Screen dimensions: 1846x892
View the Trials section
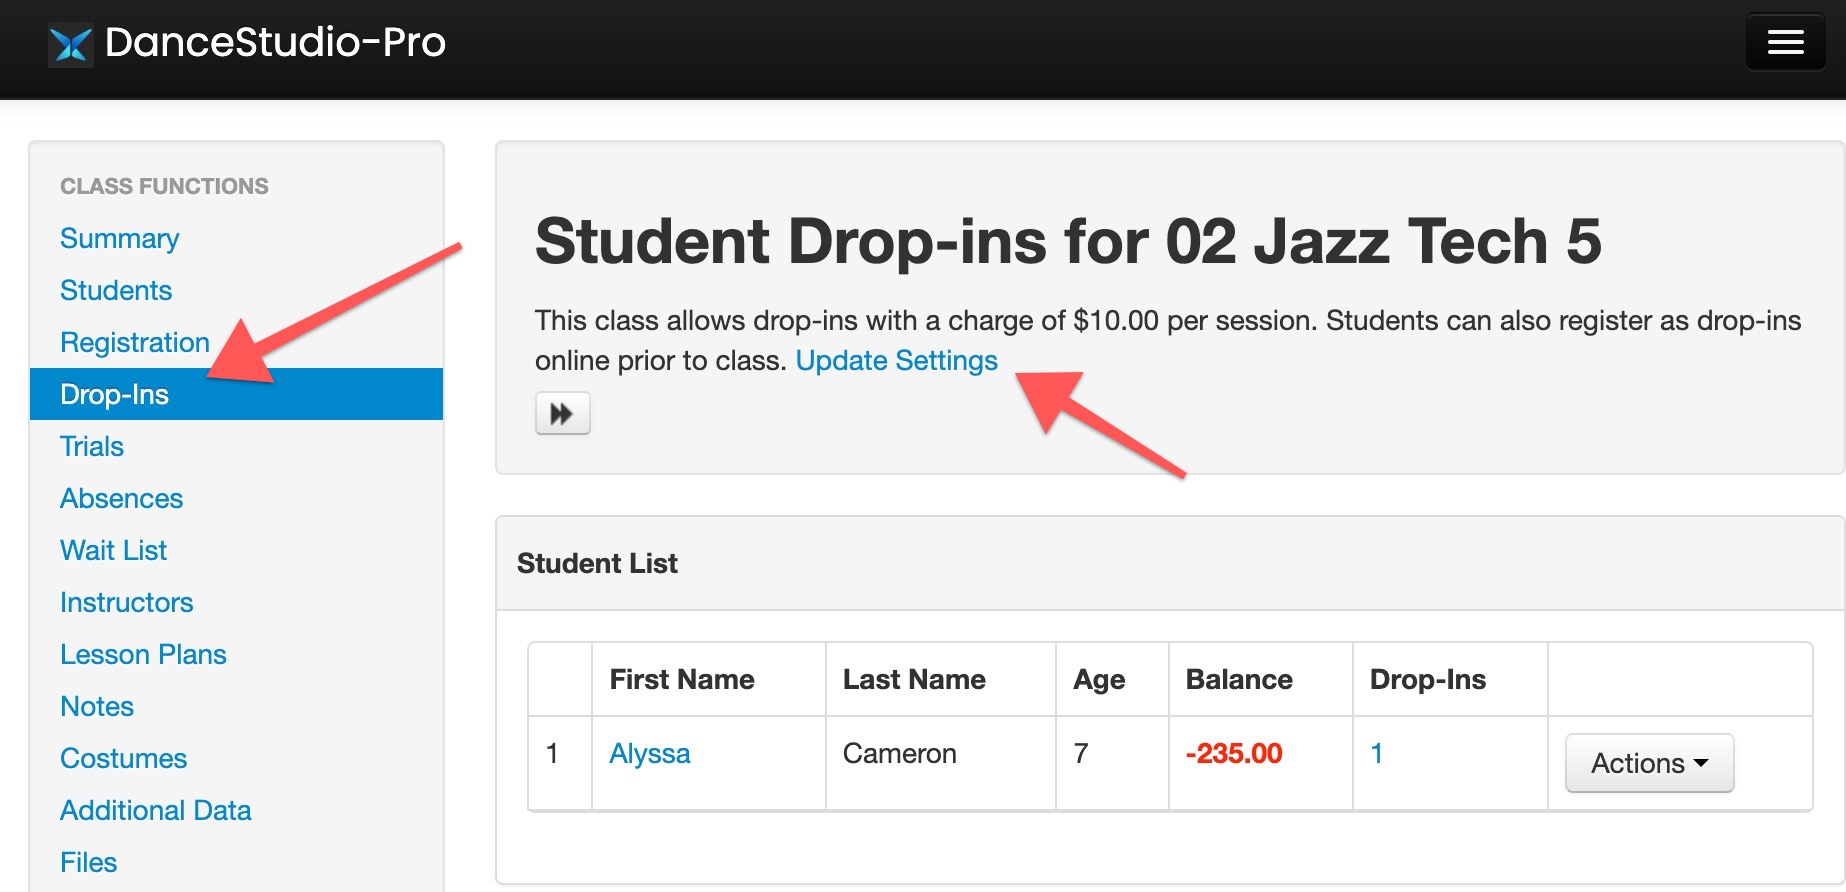point(91,446)
